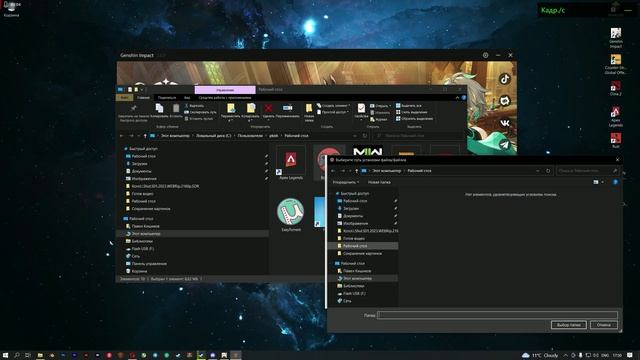Select Libraries (Библиотеки) in Explorer sidebar

click(142, 241)
